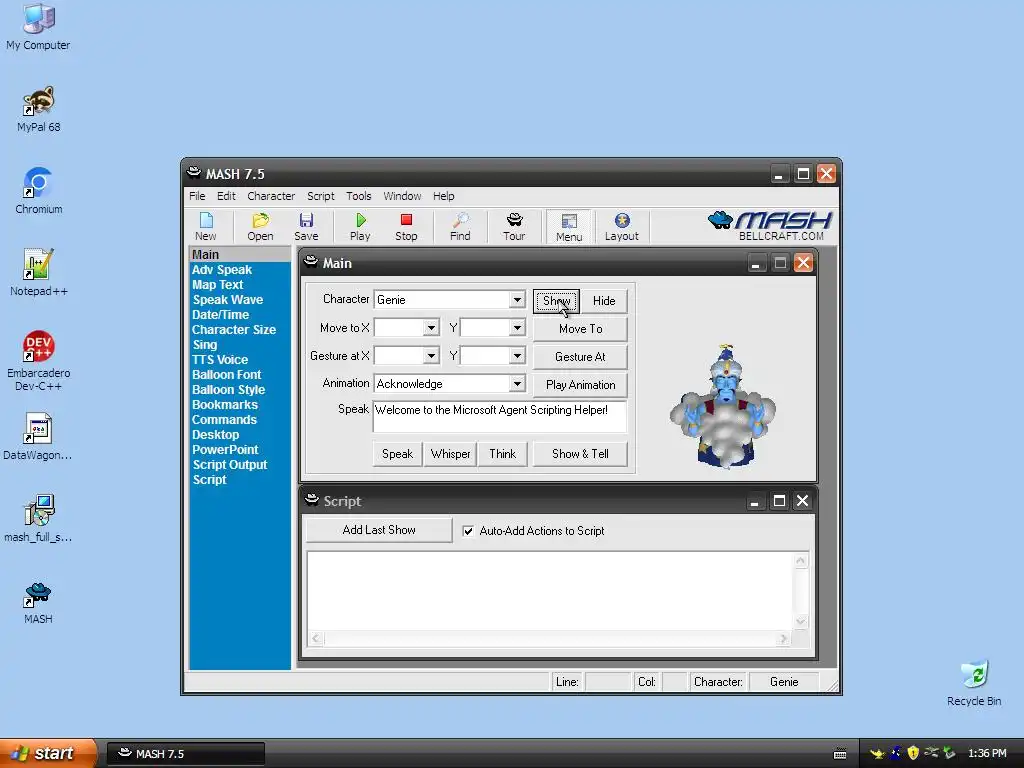Viewport: 1024px width, 768px height.
Task: Open the File menu
Action: (197, 196)
